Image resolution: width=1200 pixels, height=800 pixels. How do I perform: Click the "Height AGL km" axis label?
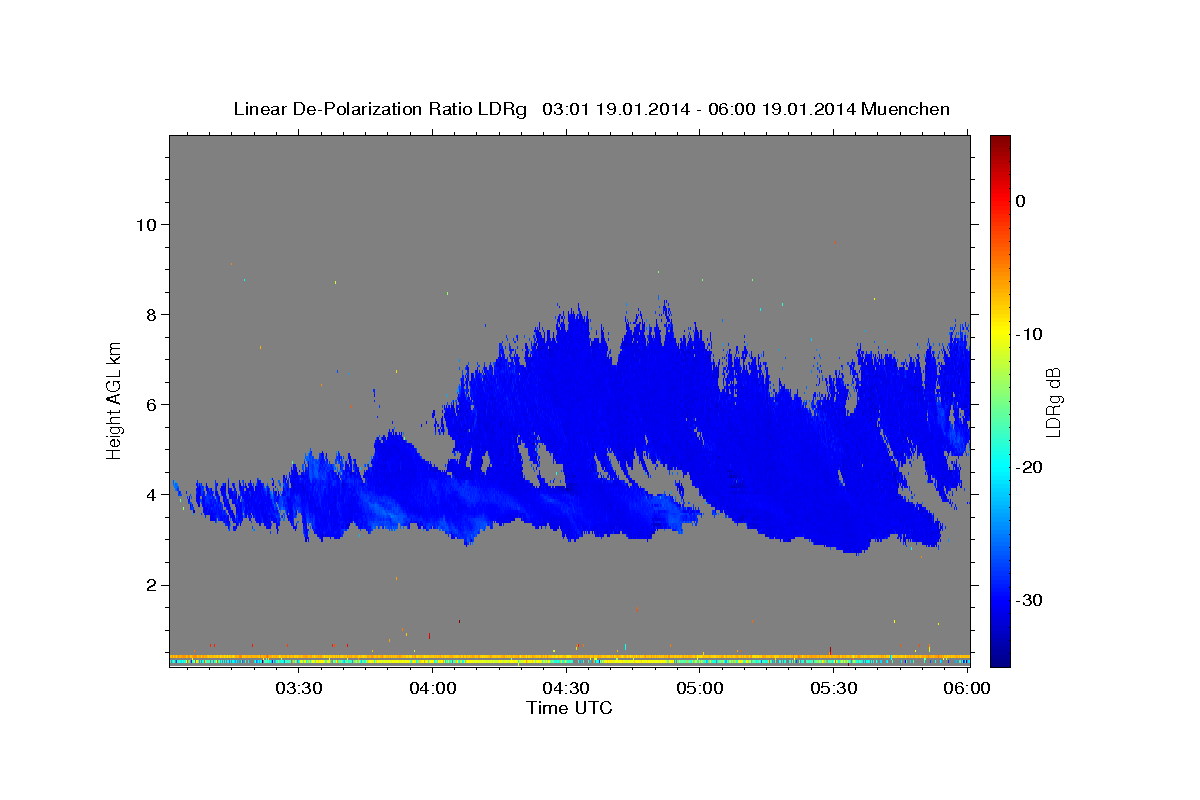115,400
